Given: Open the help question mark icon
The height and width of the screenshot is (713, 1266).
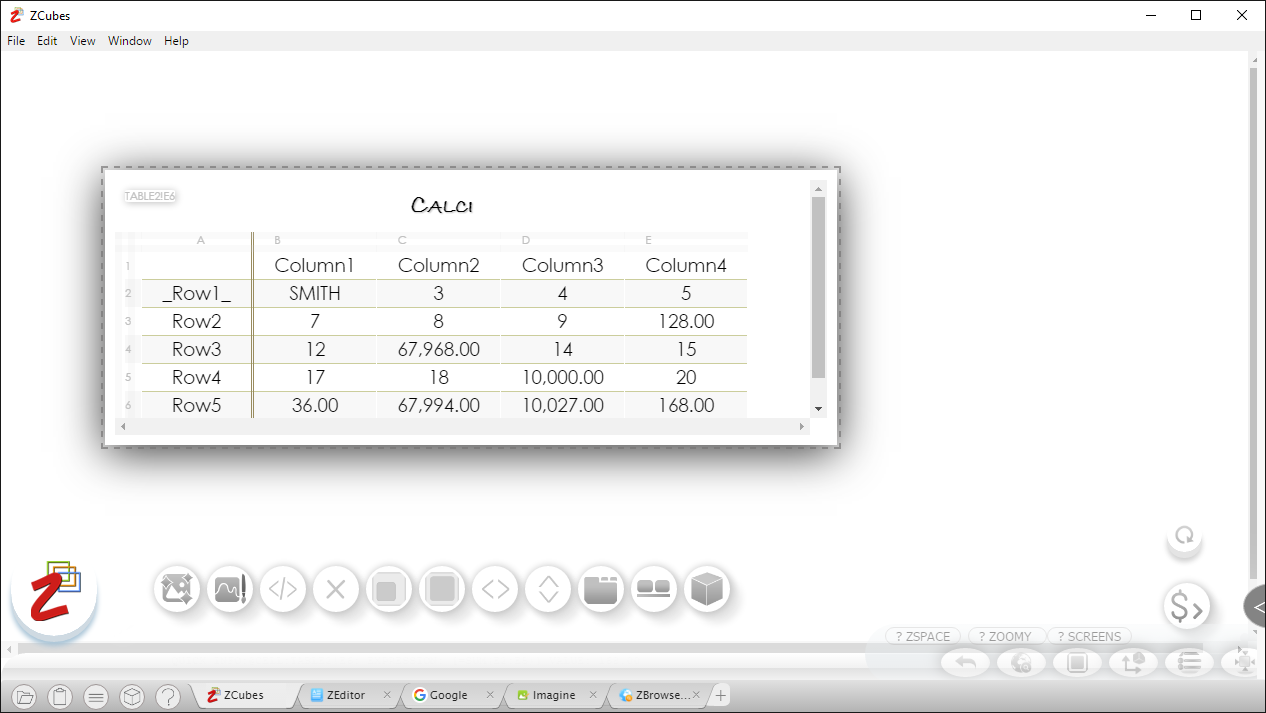Looking at the screenshot, I should (x=168, y=696).
